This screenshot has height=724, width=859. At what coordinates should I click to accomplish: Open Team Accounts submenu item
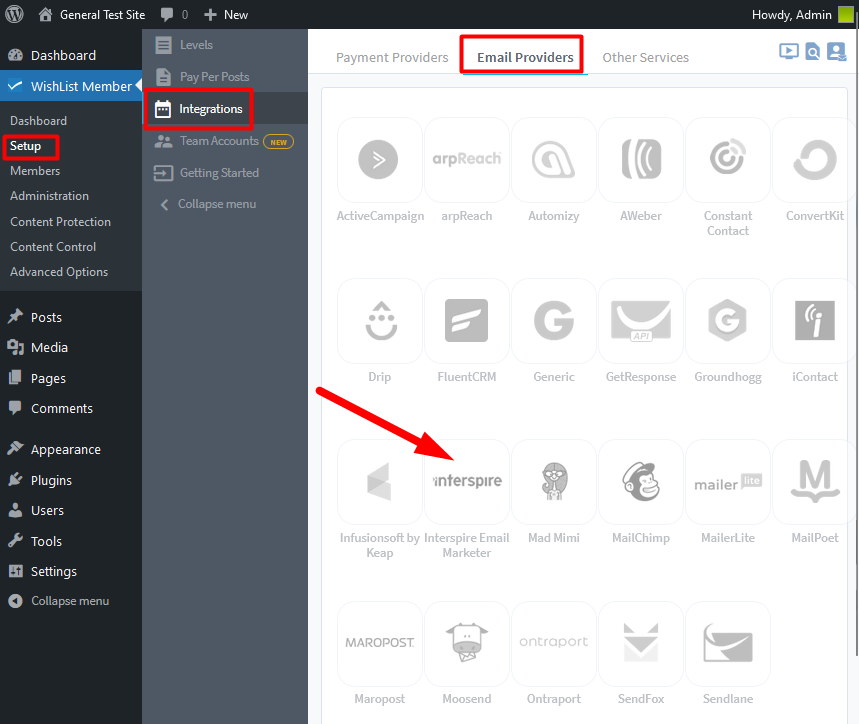pos(225,141)
